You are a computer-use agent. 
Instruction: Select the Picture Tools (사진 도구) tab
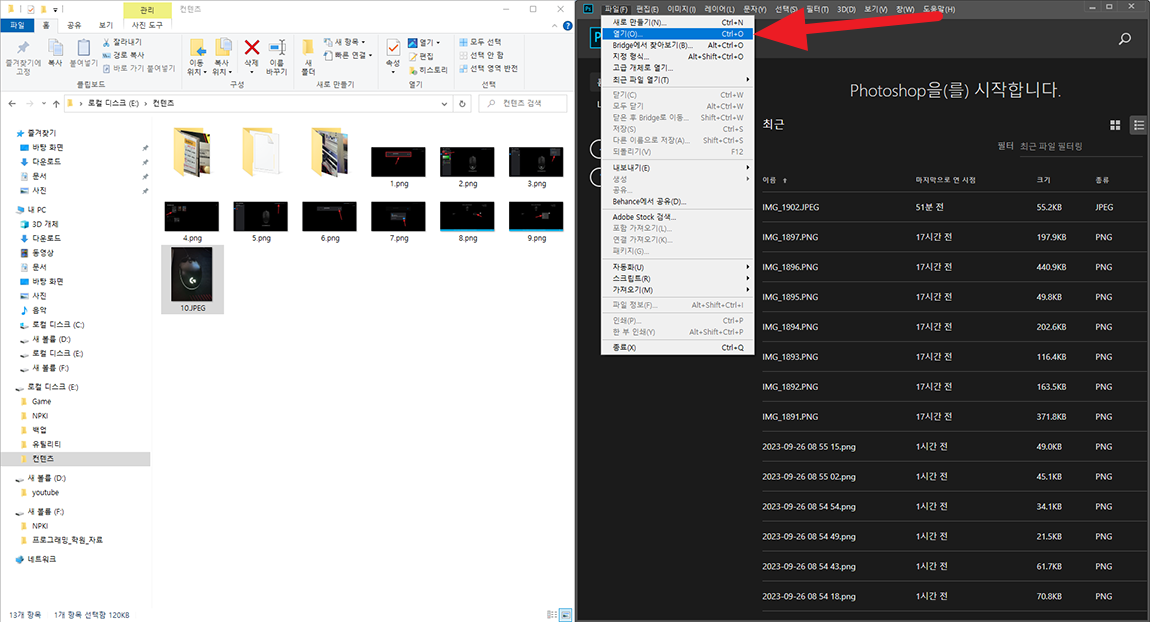tap(147, 25)
